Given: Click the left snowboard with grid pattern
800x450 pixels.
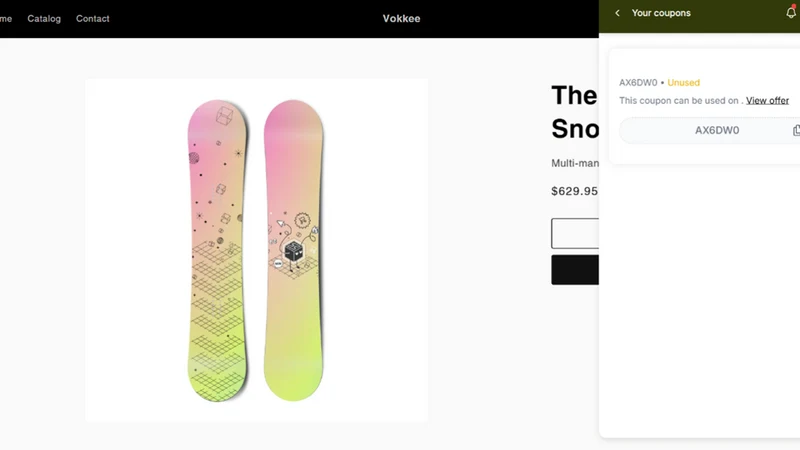Looking at the screenshot, I should coord(217,251).
